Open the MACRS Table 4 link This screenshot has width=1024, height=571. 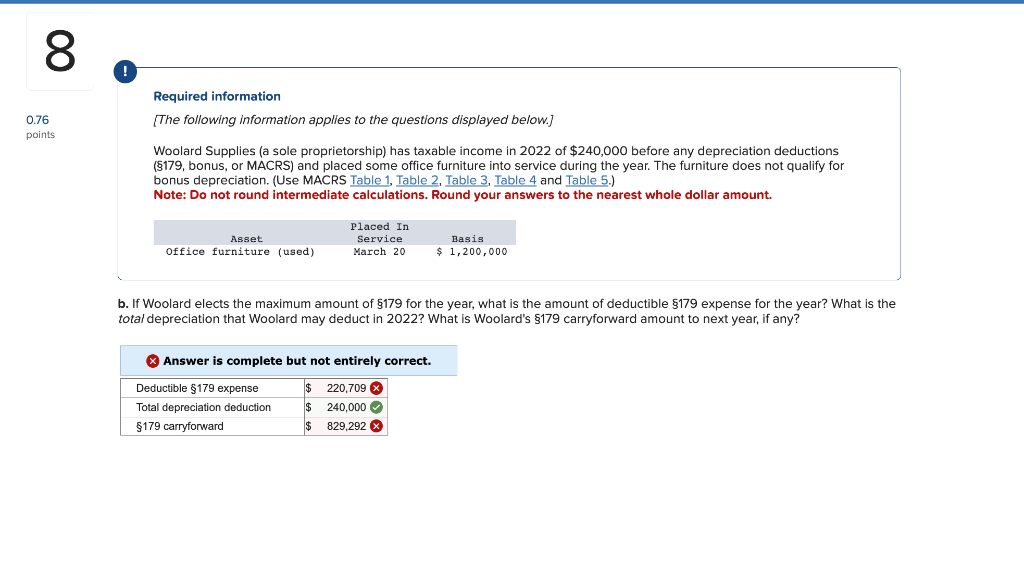coord(515,180)
